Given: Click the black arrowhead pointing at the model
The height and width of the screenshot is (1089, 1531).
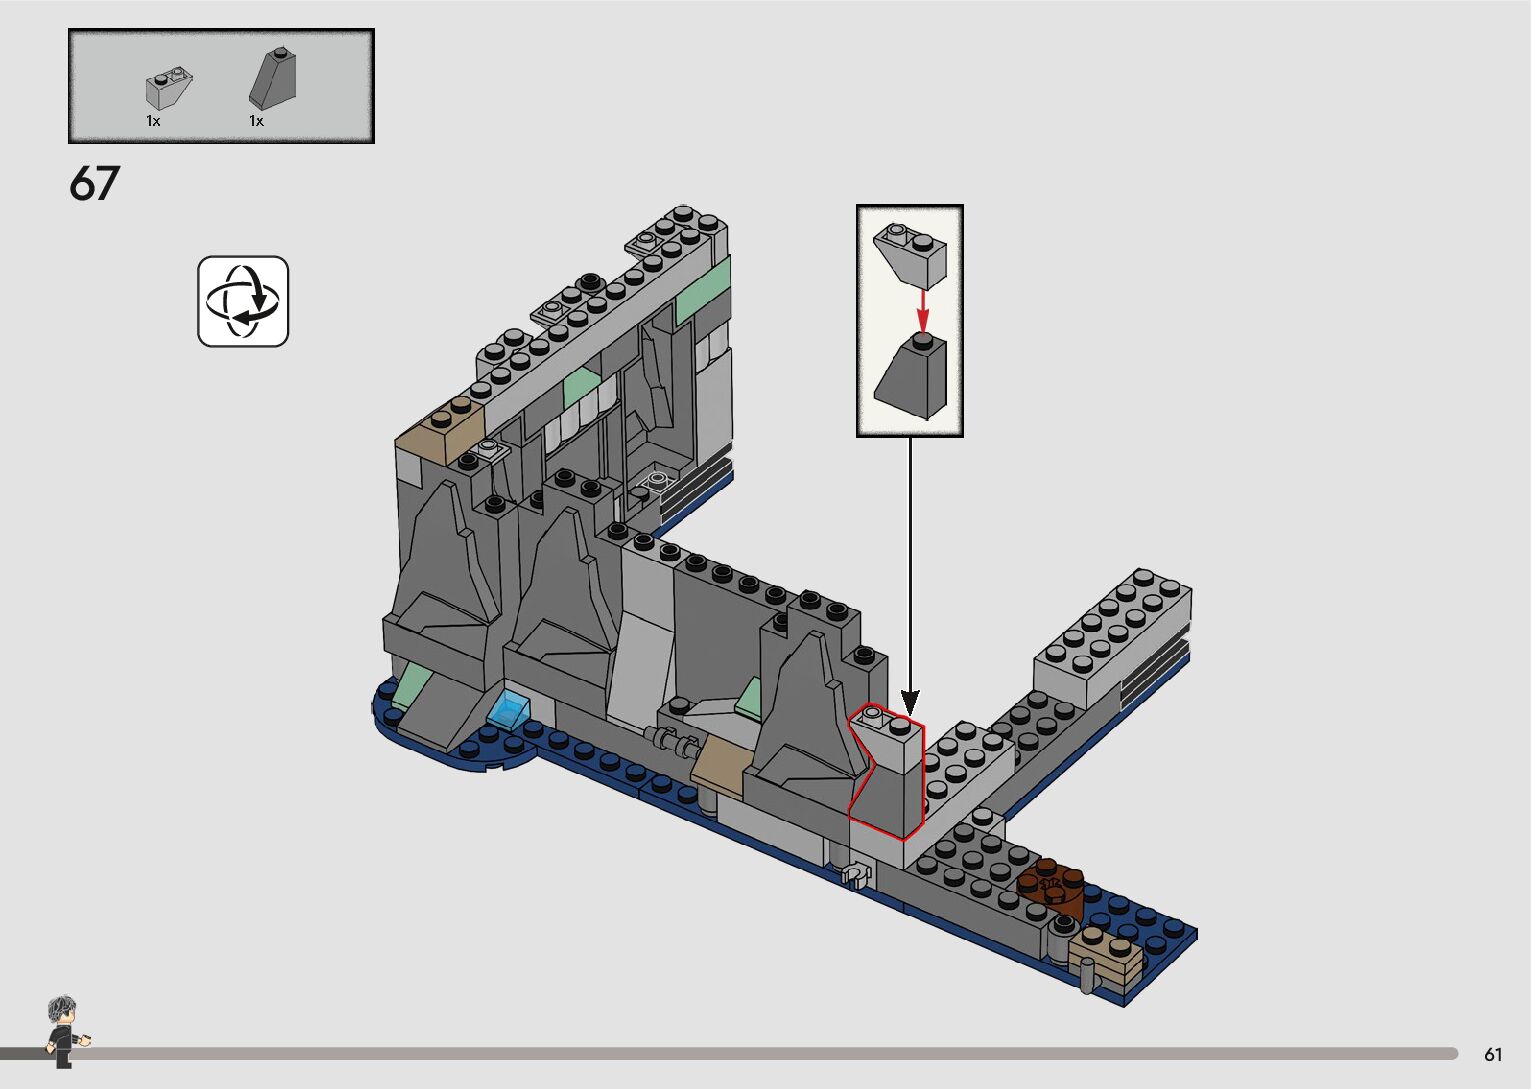Looking at the screenshot, I should [909, 701].
